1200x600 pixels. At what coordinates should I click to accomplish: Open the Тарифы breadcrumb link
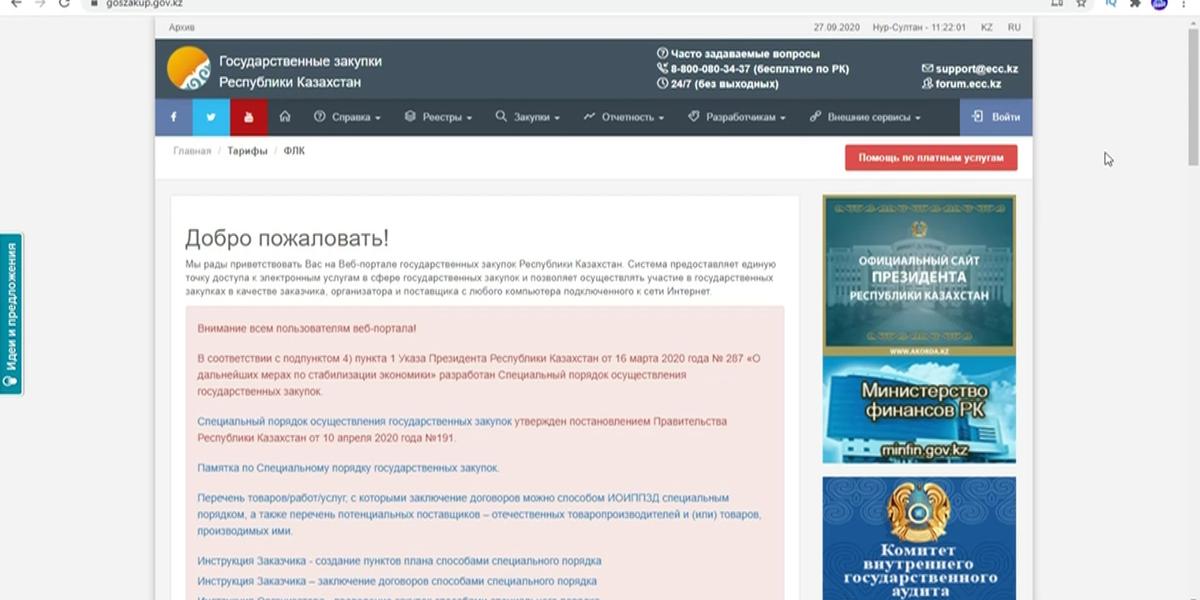(x=247, y=151)
